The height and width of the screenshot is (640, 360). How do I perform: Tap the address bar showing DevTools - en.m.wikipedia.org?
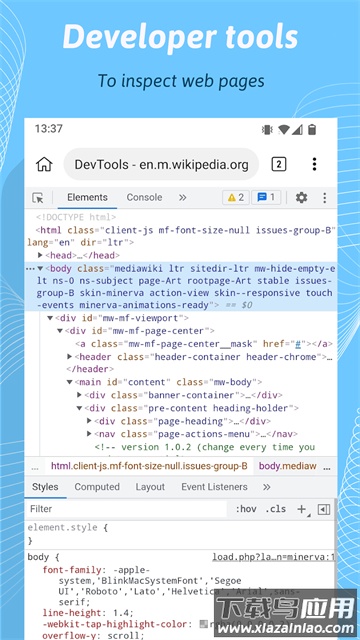point(161,164)
